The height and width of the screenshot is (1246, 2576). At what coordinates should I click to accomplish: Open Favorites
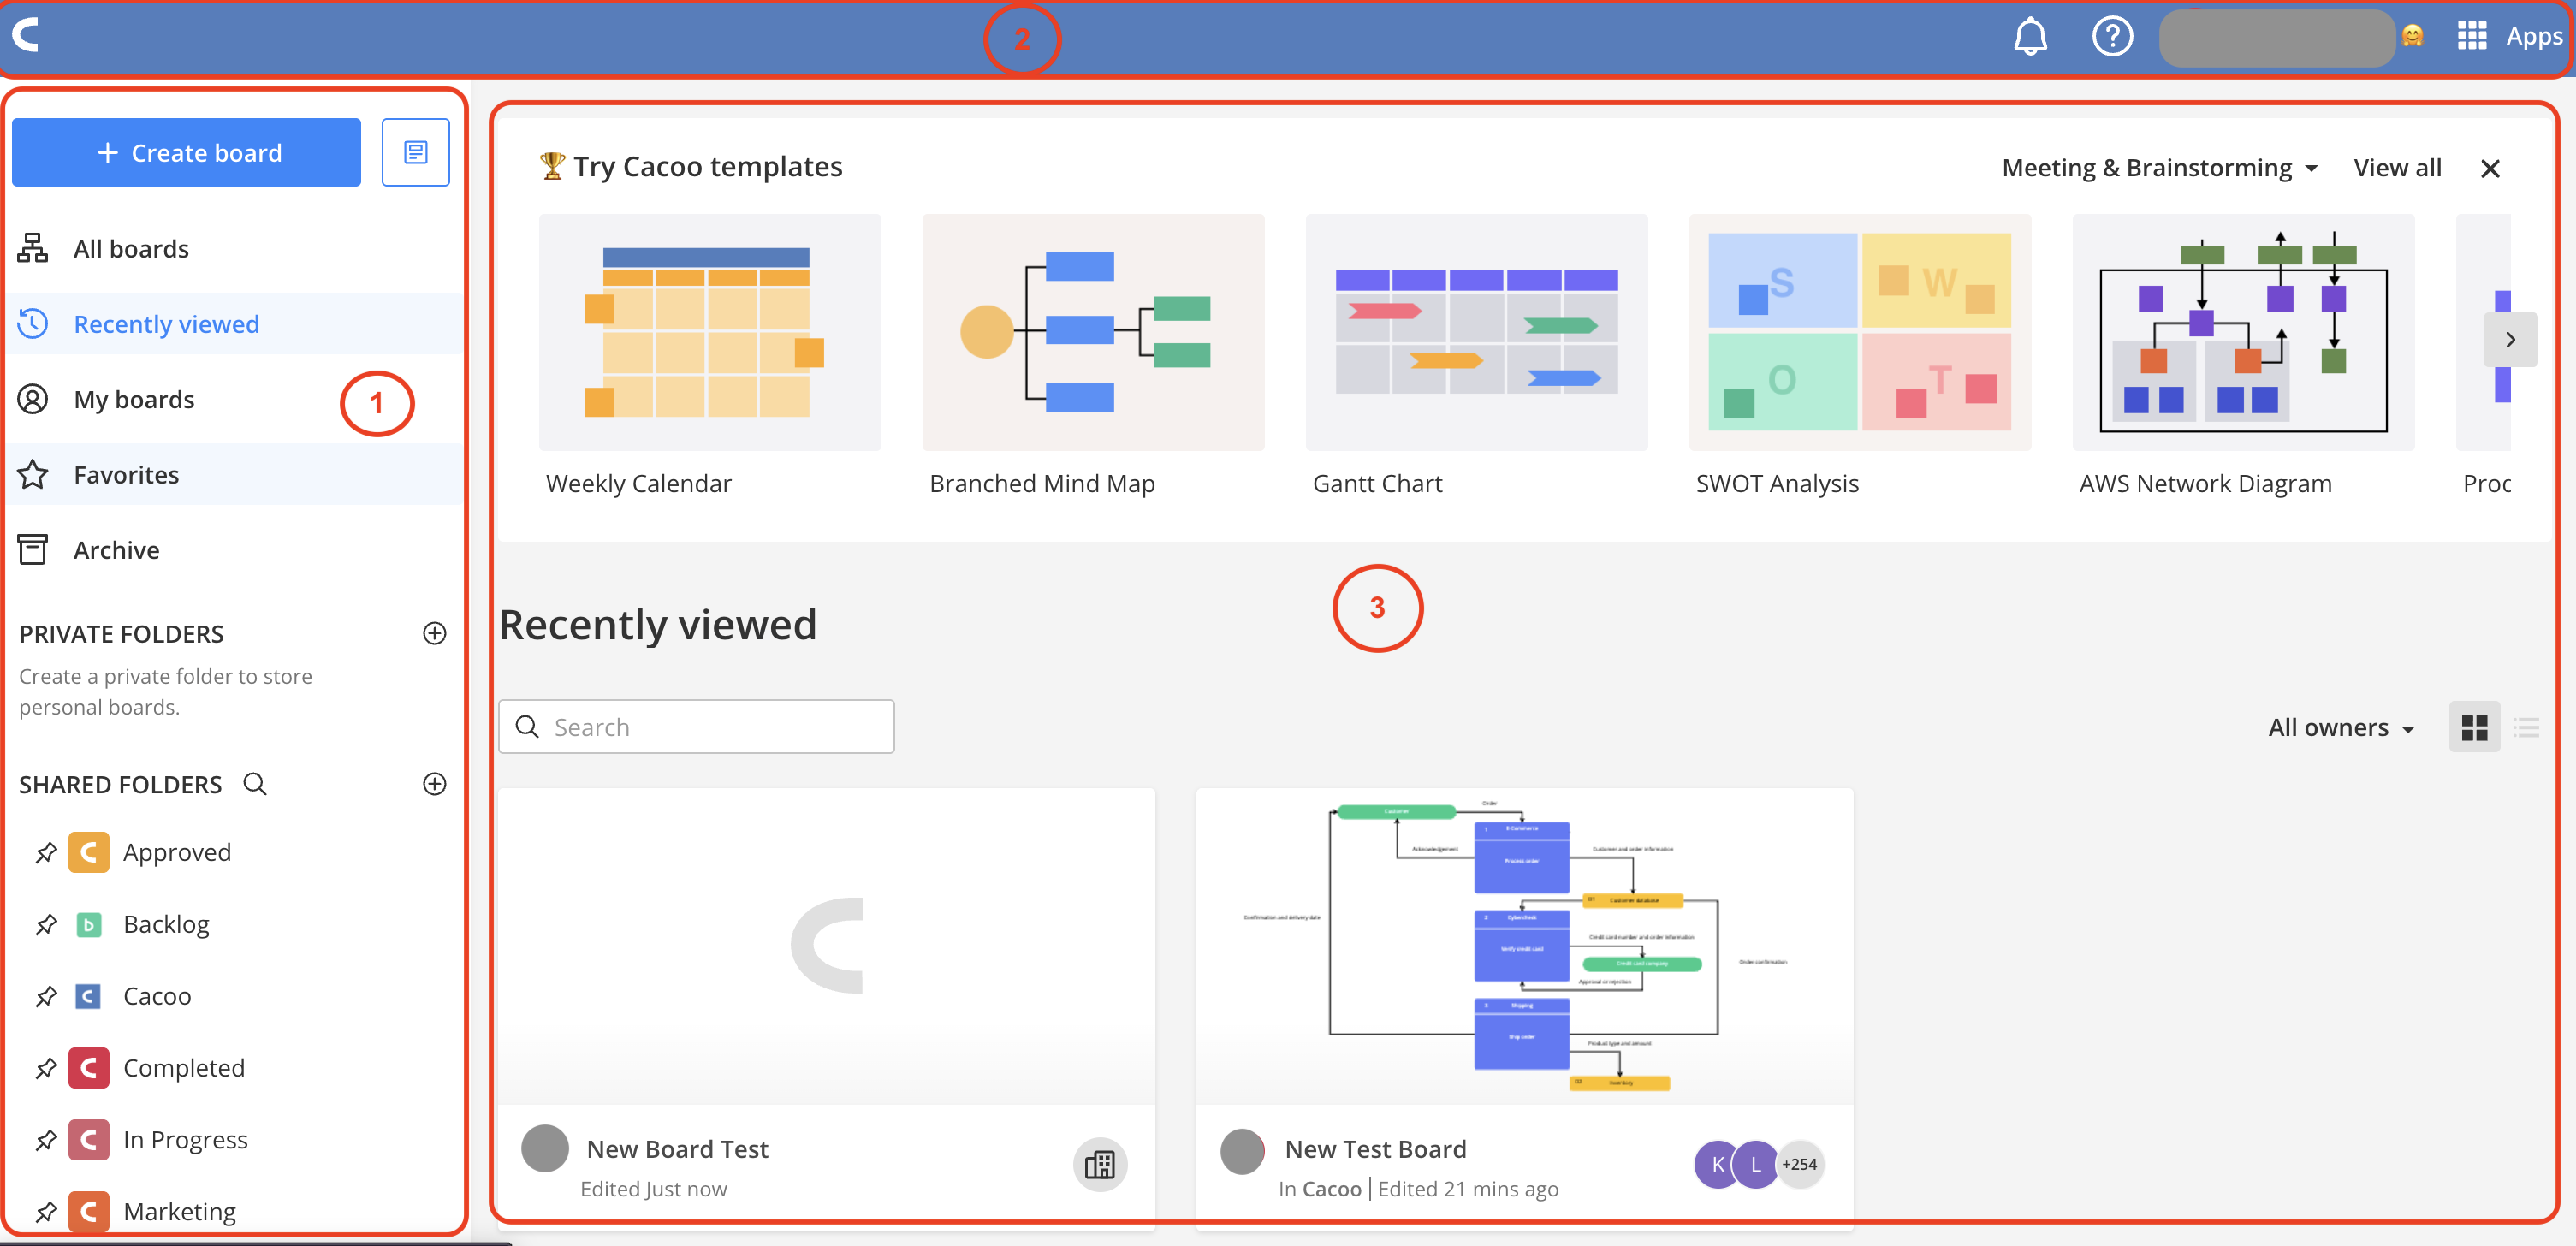click(234, 474)
